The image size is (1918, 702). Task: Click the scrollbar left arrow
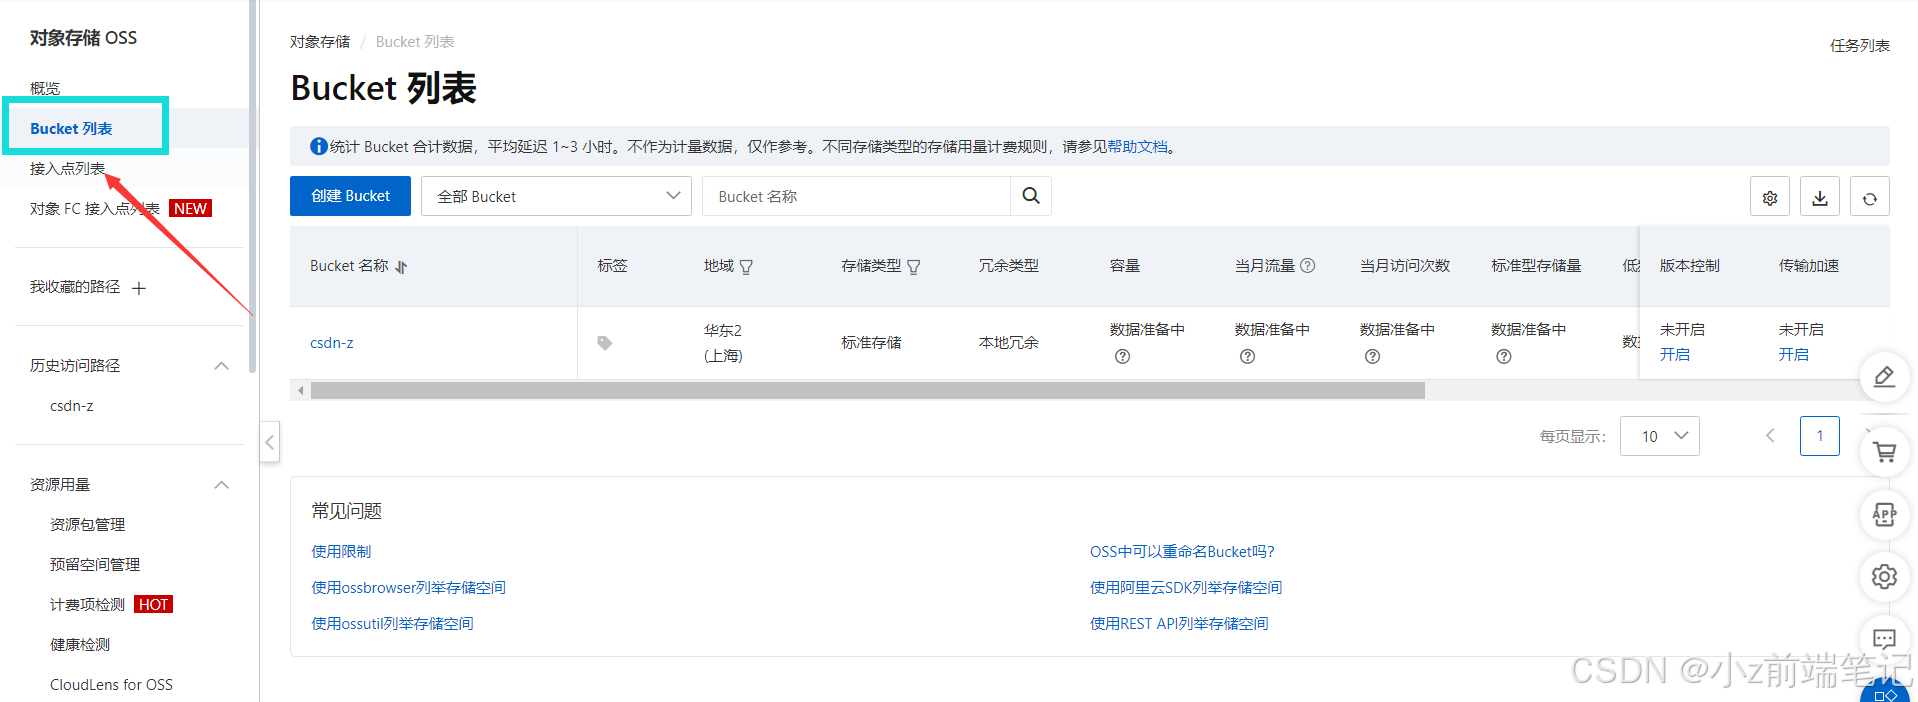300,391
